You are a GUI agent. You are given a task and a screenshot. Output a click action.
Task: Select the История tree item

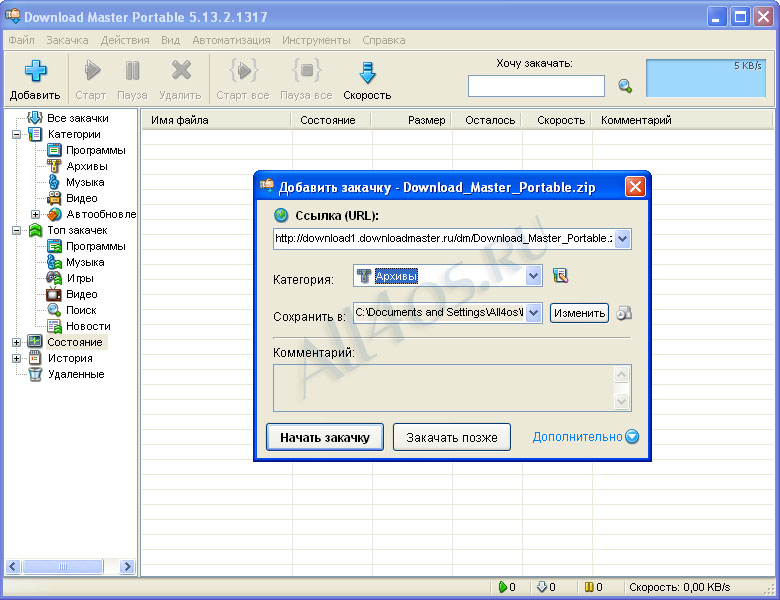[70, 358]
